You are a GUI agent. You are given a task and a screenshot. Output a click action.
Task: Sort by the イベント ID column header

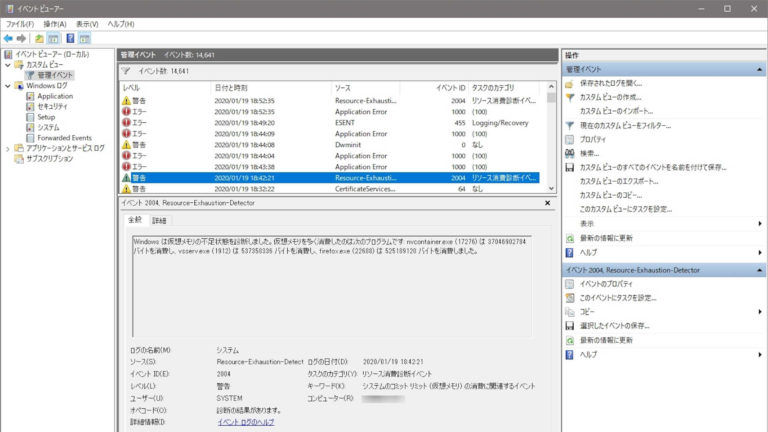(433, 88)
